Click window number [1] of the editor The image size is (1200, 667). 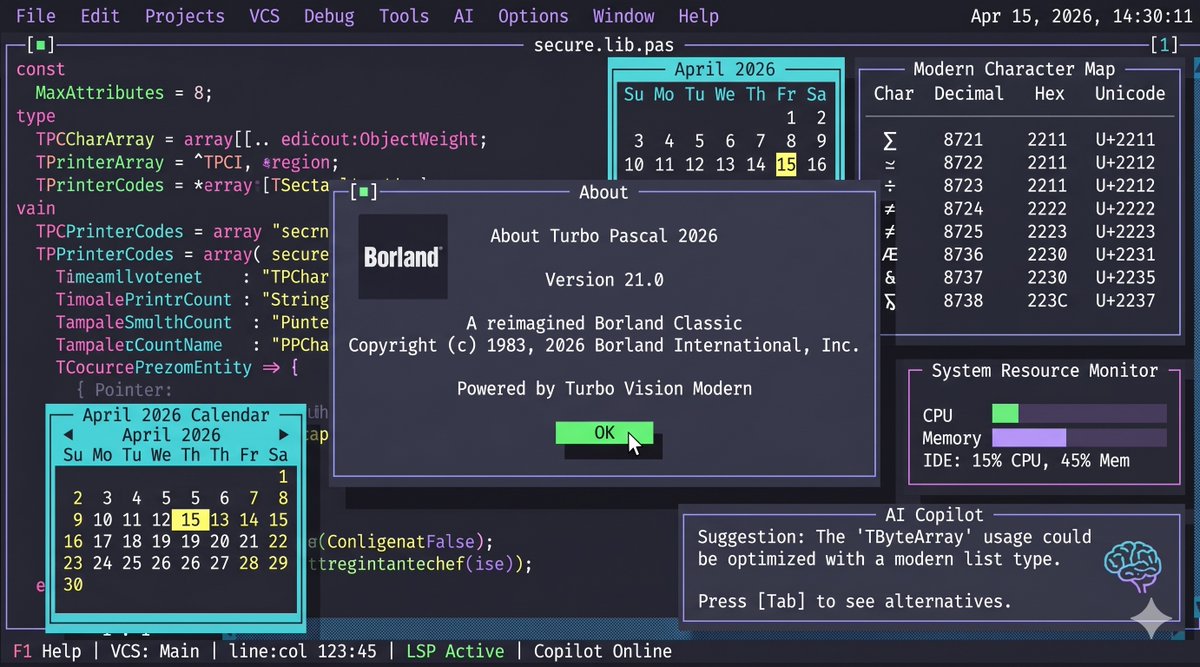point(1164,45)
